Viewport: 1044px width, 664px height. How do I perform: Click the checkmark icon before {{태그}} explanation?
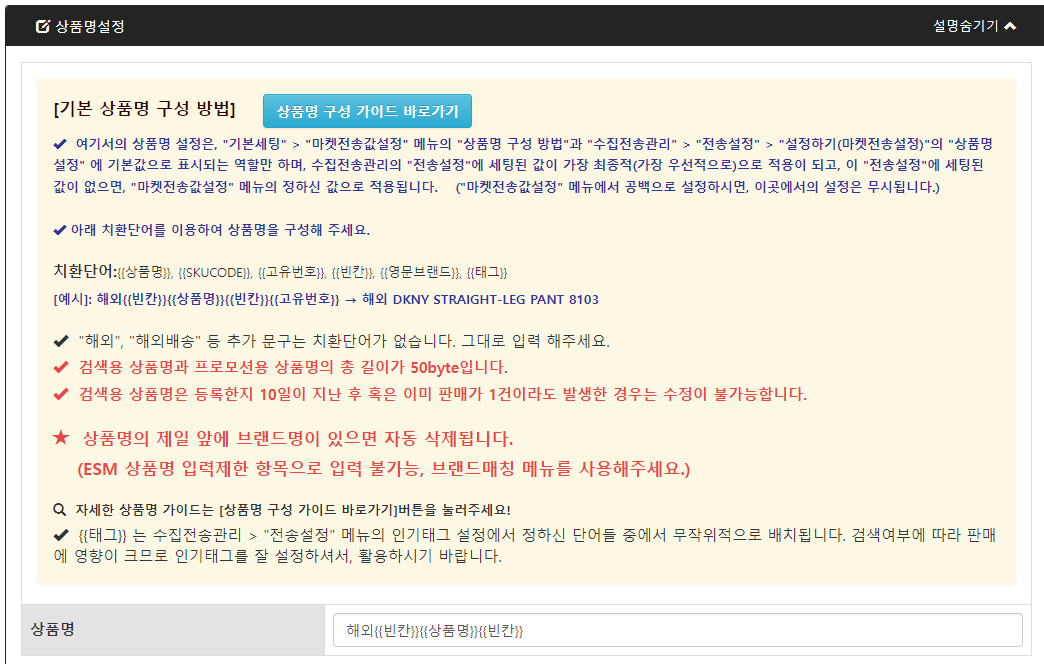(61, 535)
